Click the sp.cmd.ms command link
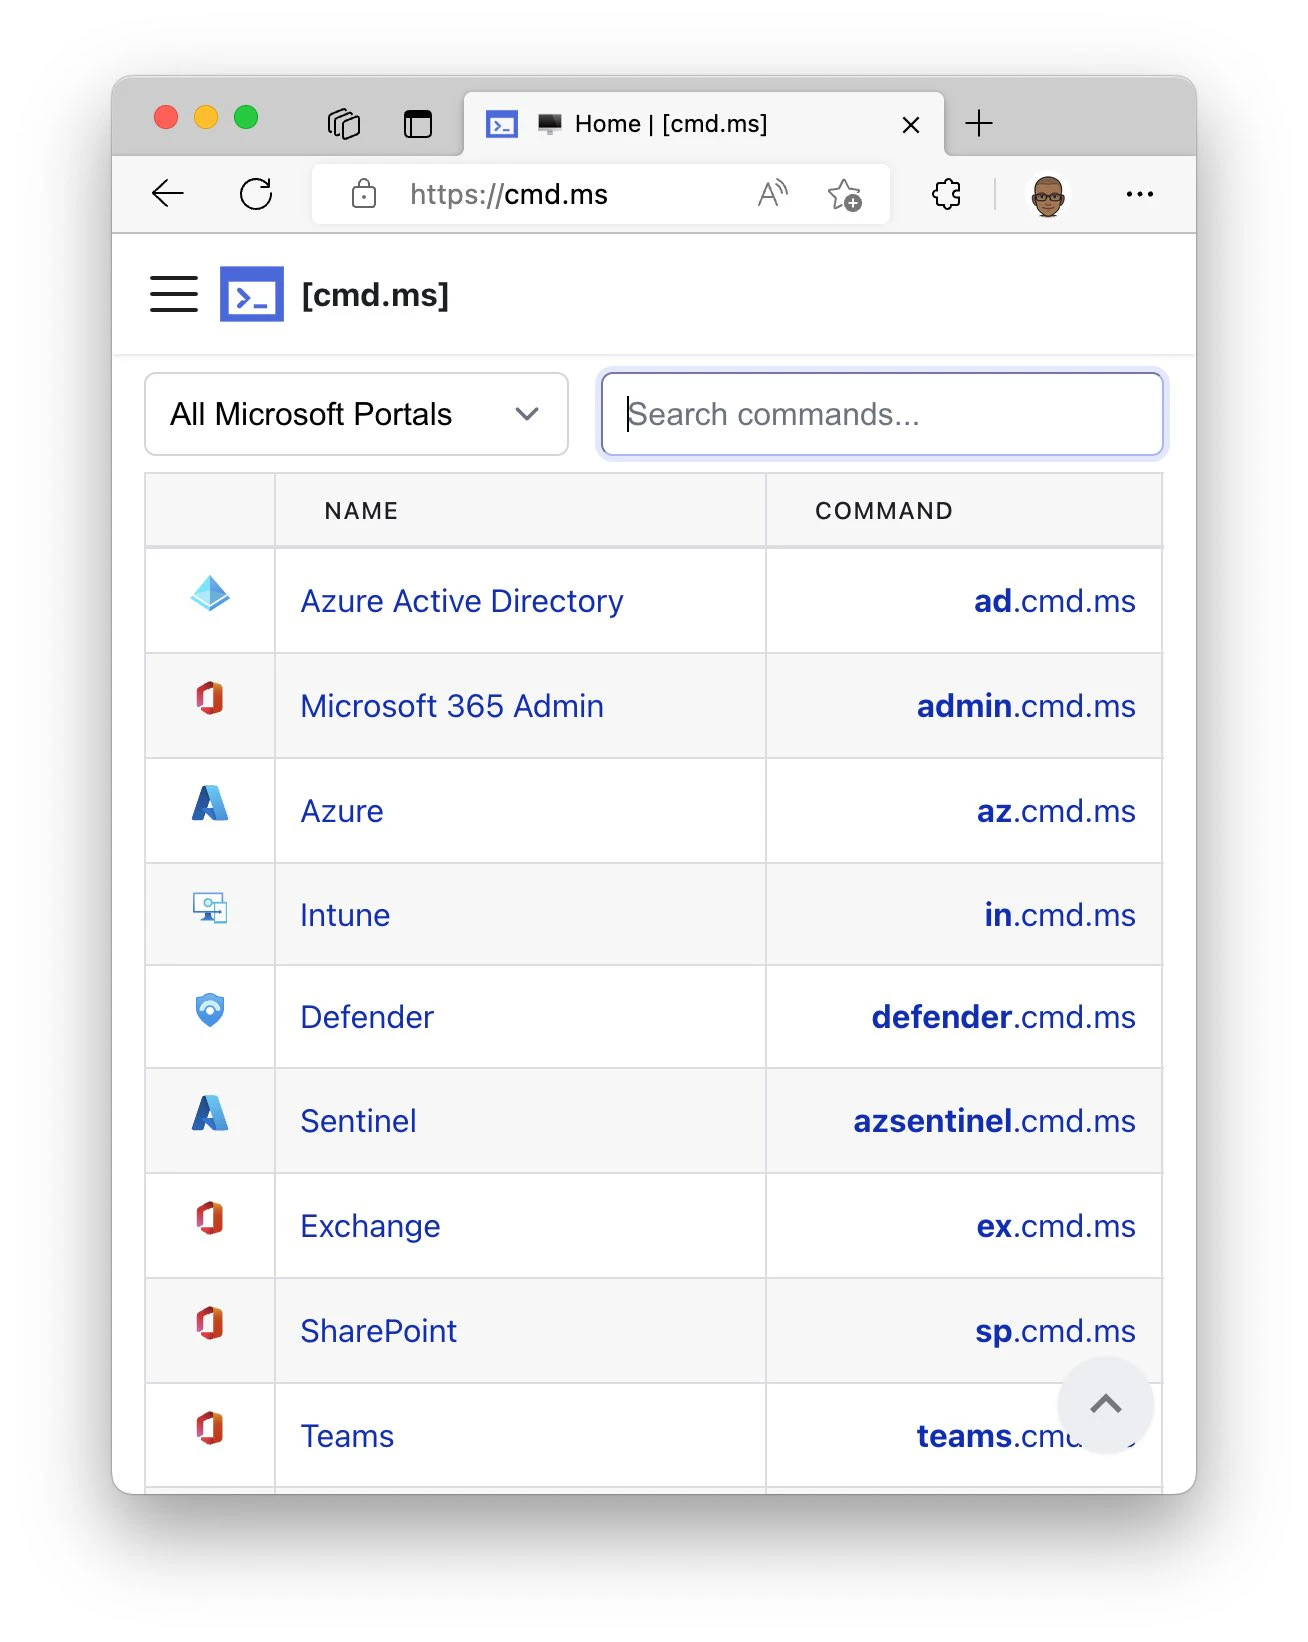Image resolution: width=1308 pixels, height=1642 pixels. pos(1055,1331)
